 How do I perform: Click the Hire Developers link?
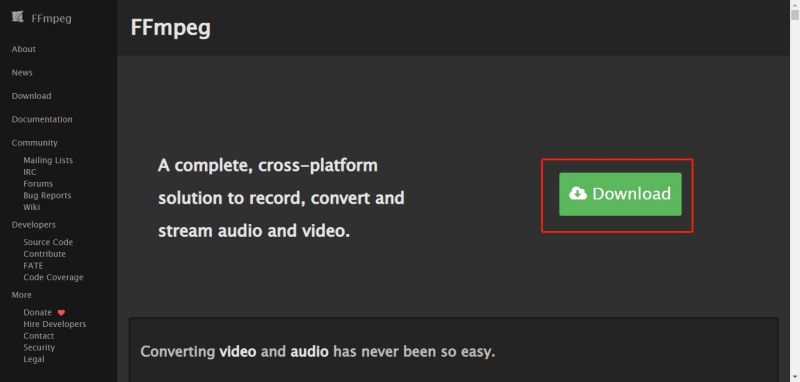tap(55, 324)
